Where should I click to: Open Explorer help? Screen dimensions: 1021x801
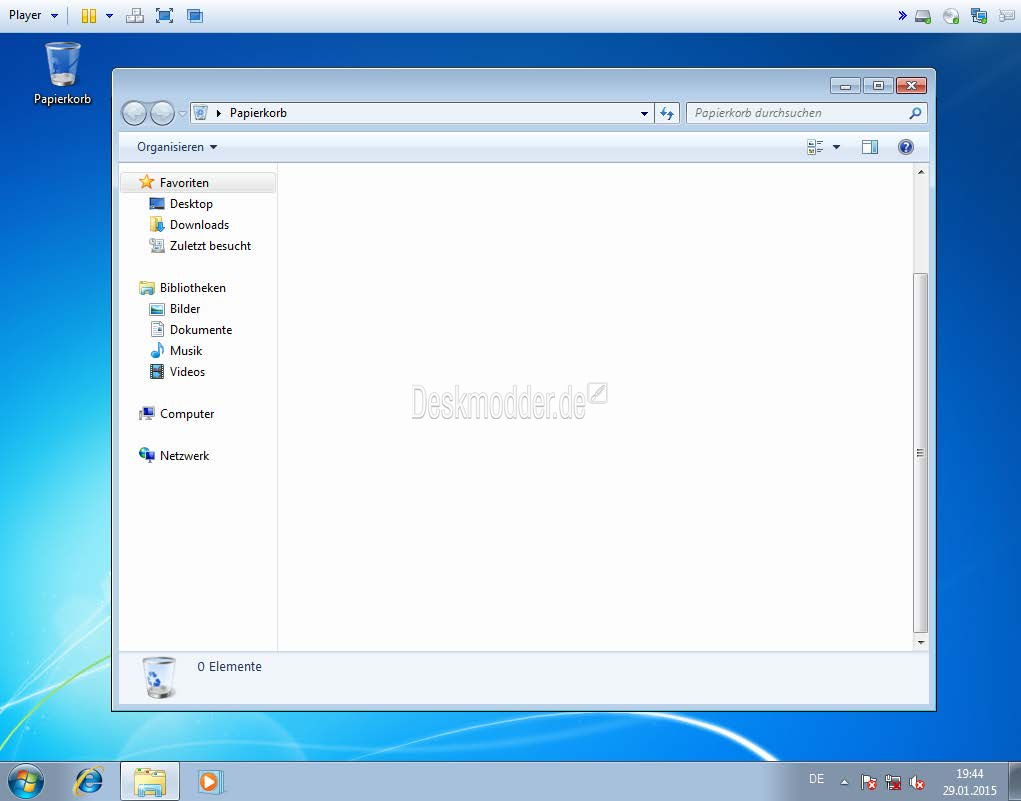(x=905, y=147)
